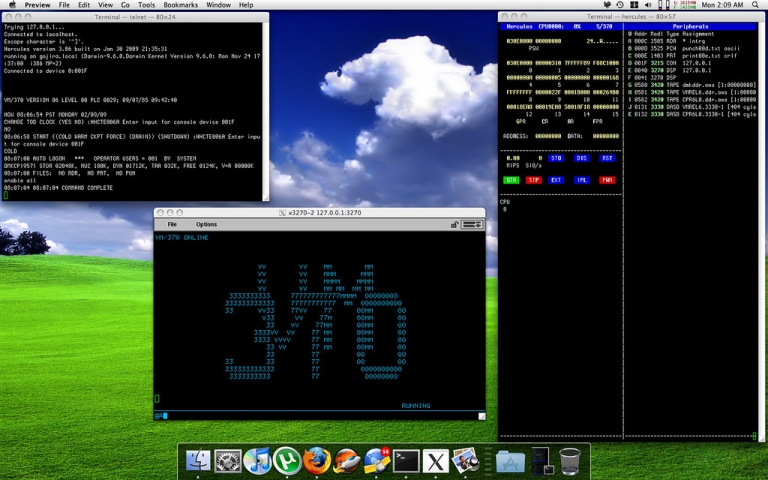
Task: Open the Trash in the dock
Action: [570, 461]
